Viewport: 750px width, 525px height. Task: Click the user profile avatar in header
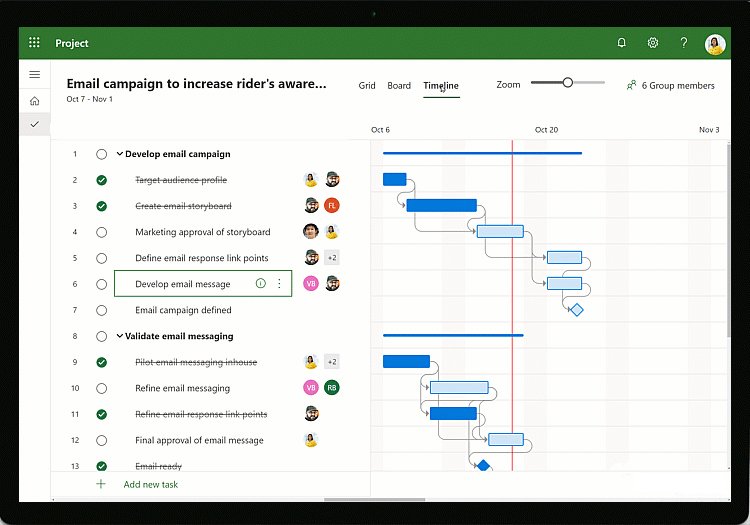[x=714, y=44]
